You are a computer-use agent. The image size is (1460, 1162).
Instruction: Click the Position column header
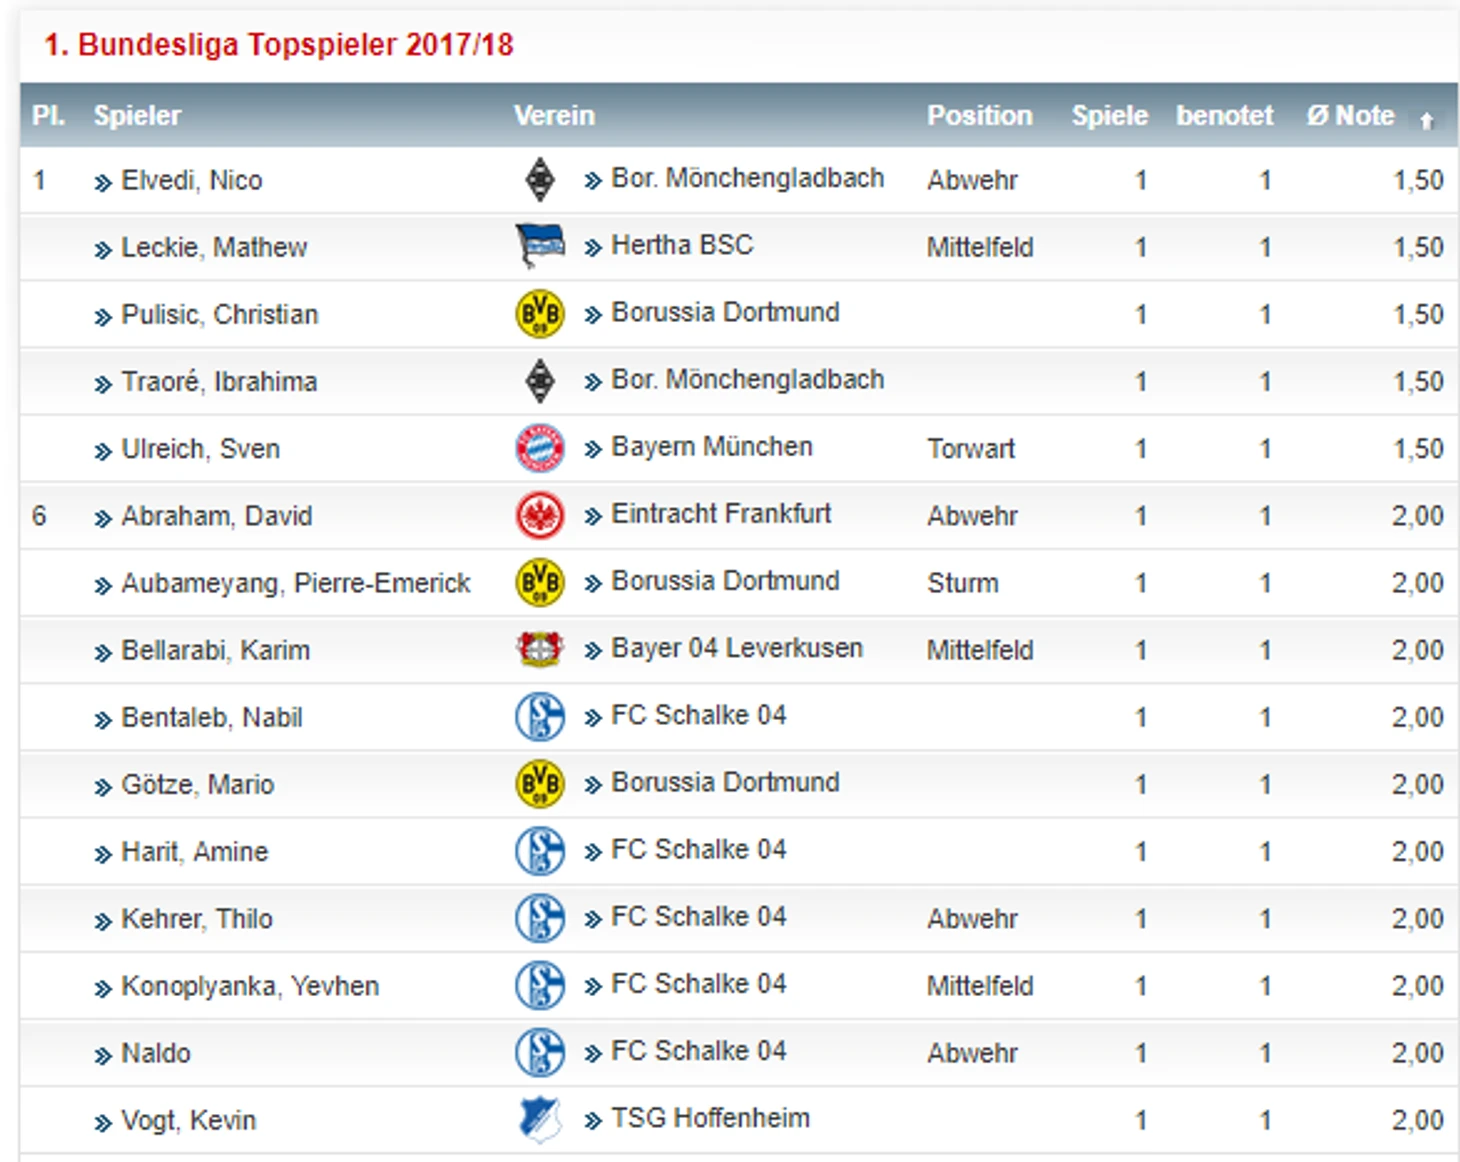tap(980, 115)
